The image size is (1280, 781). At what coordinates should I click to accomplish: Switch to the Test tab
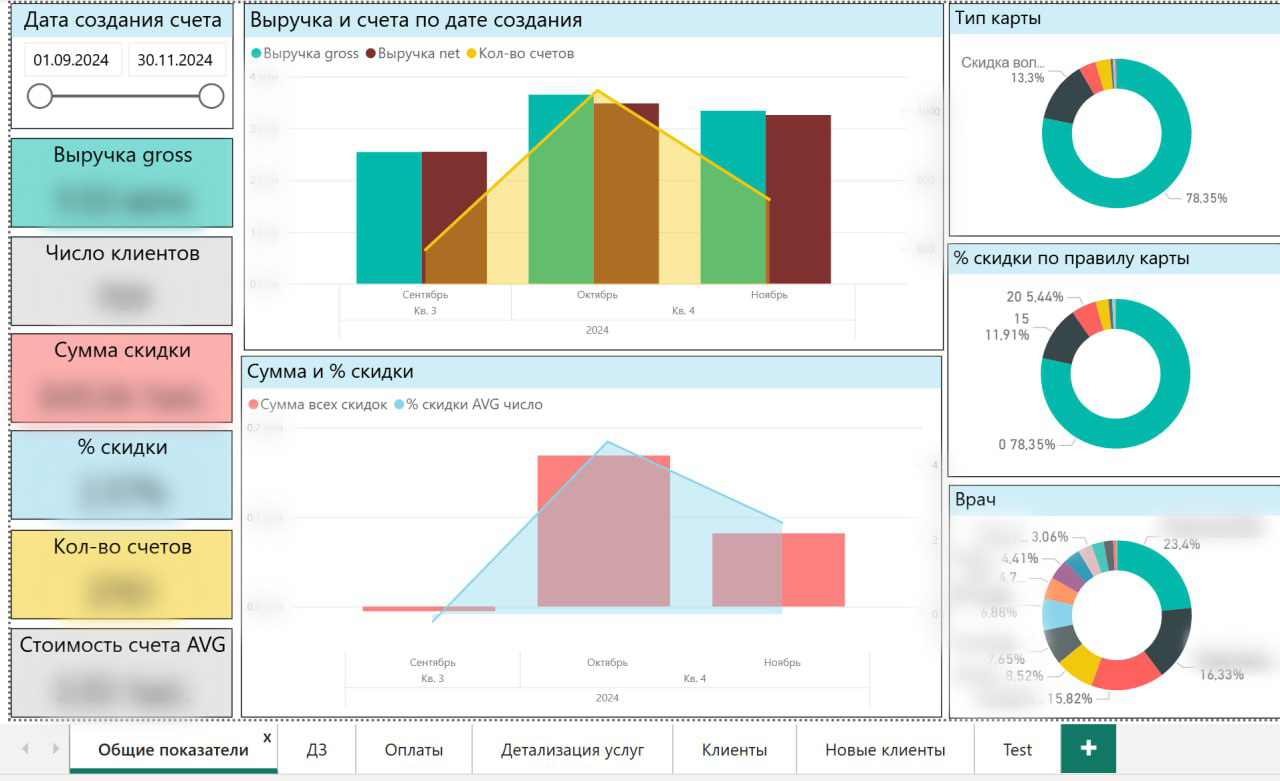coord(1017,750)
